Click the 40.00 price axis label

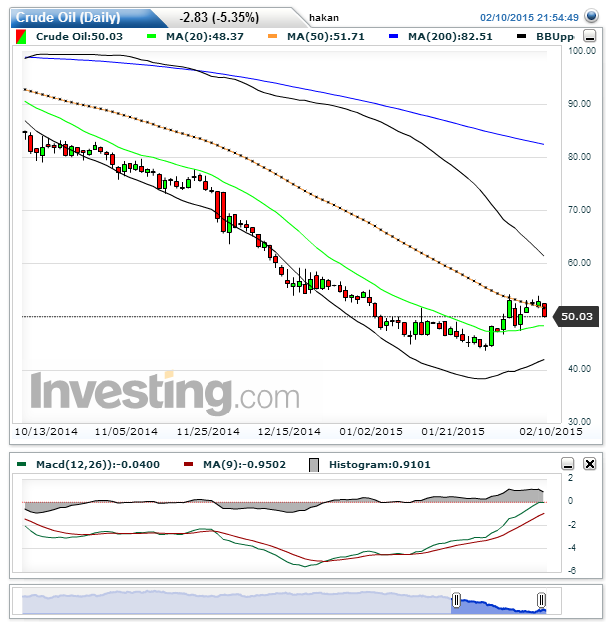pyautogui.click(x=579, y=369)
